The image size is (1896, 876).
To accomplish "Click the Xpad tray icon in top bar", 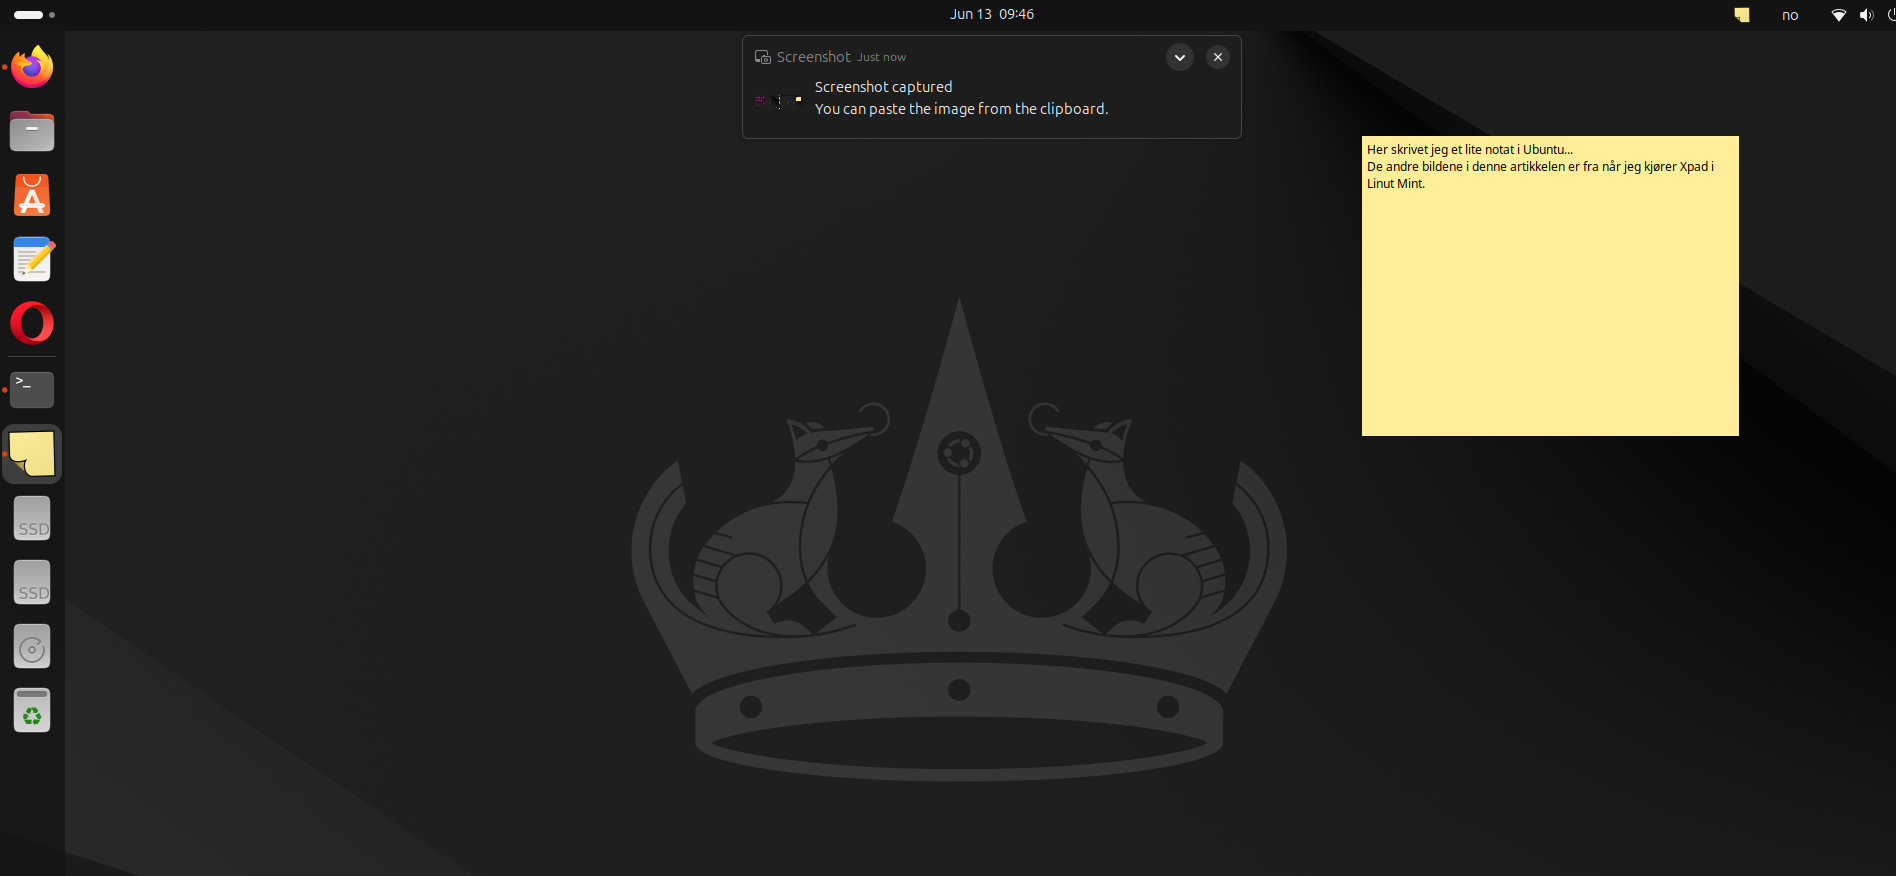I will pos(1742,15).
